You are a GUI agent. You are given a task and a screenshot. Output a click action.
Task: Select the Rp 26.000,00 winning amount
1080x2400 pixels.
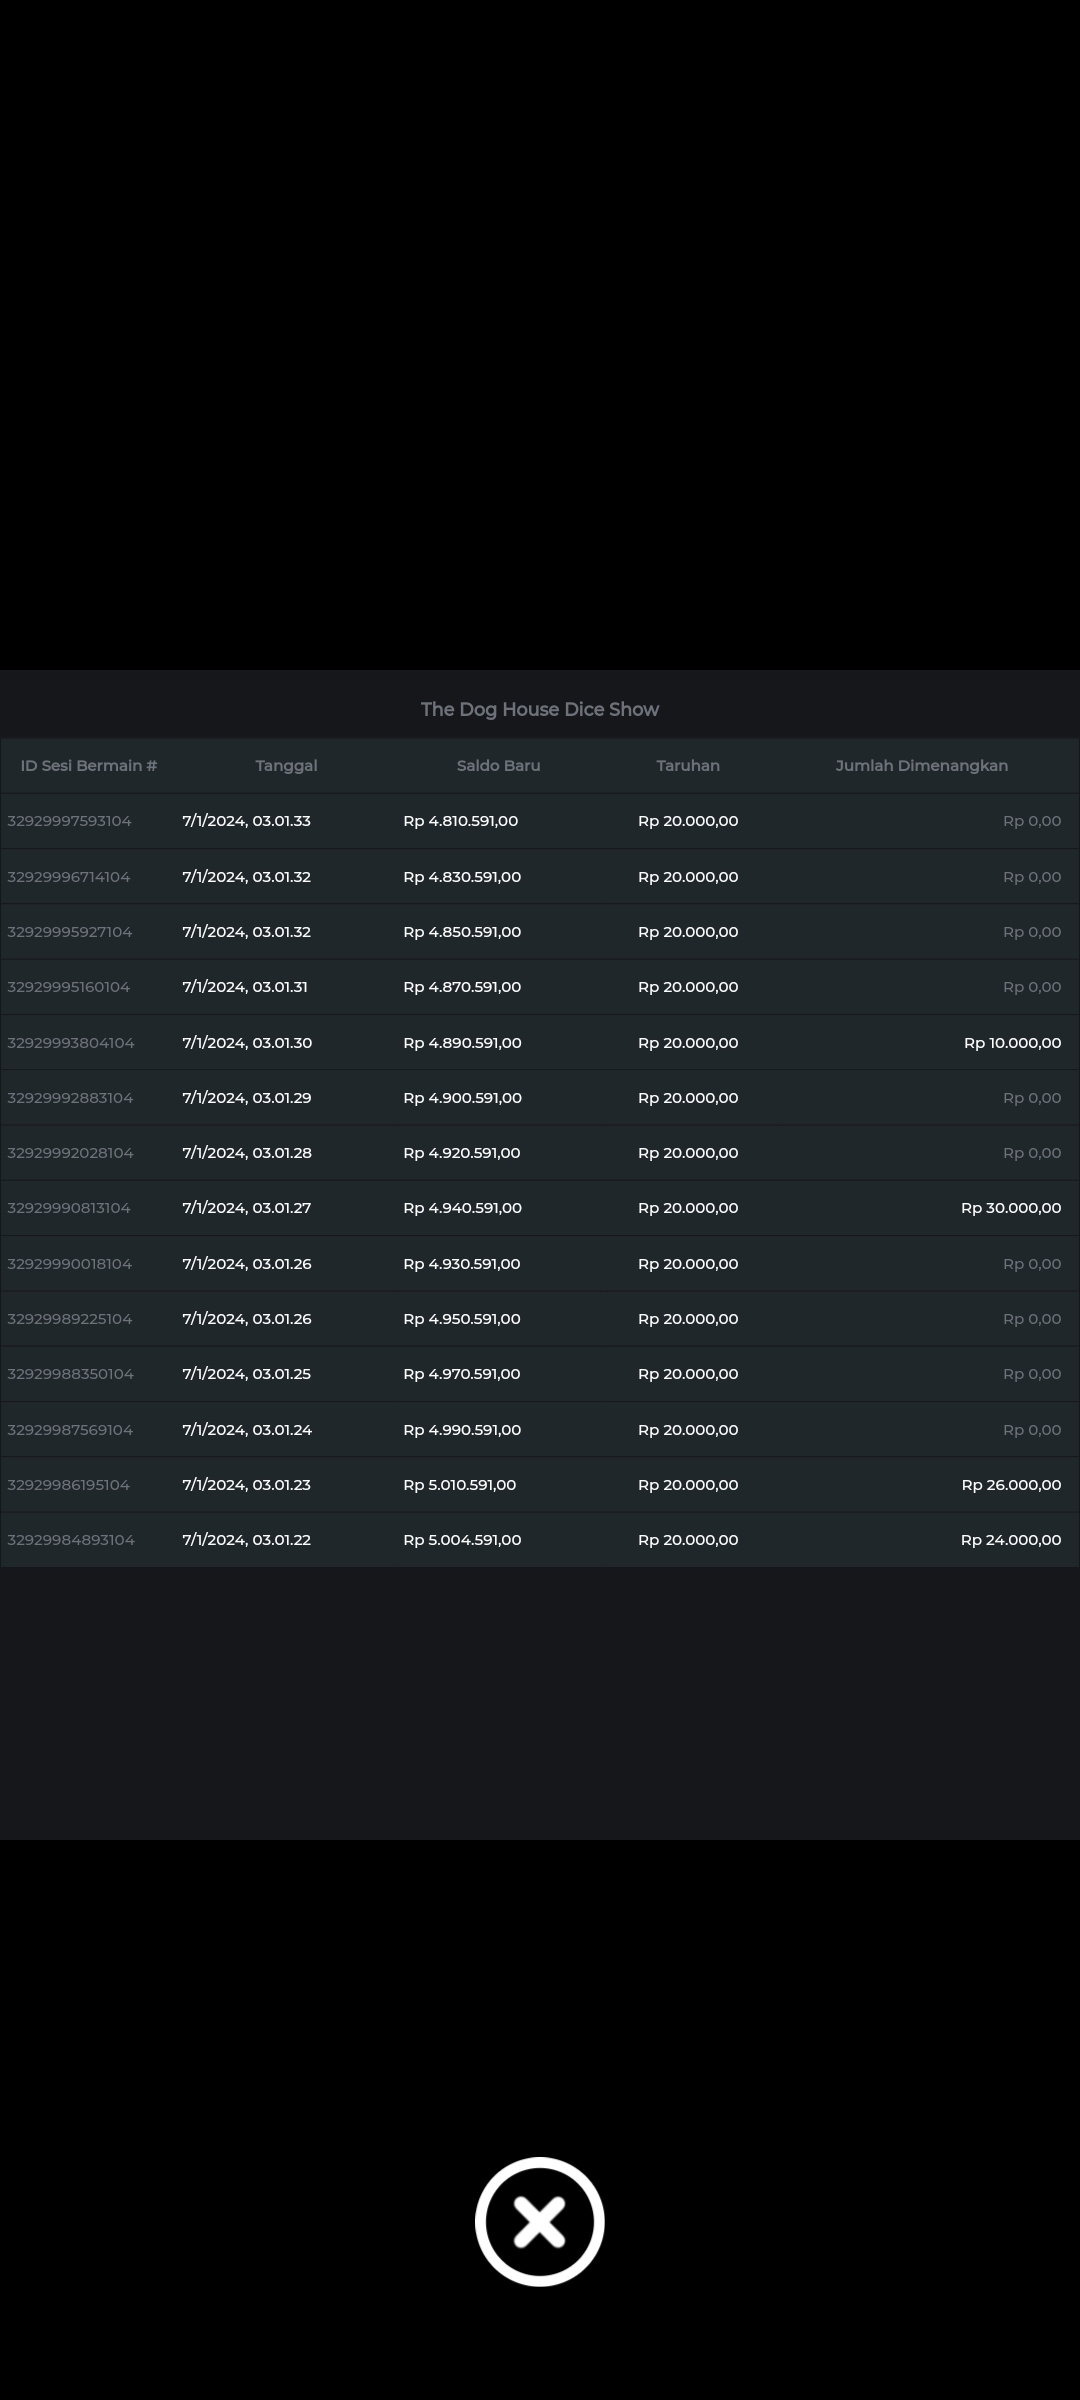point(1010,1485)
